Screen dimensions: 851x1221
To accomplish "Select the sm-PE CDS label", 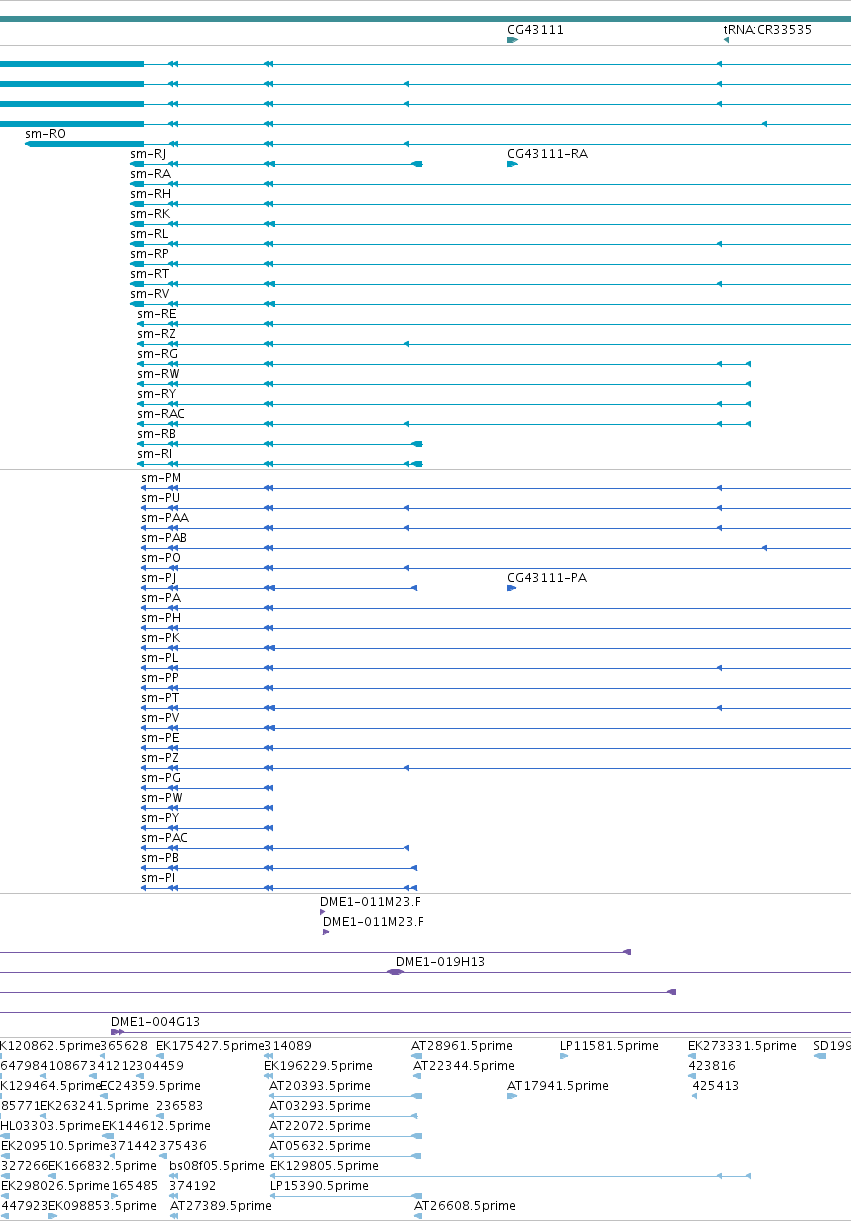I will click(160, 738).
